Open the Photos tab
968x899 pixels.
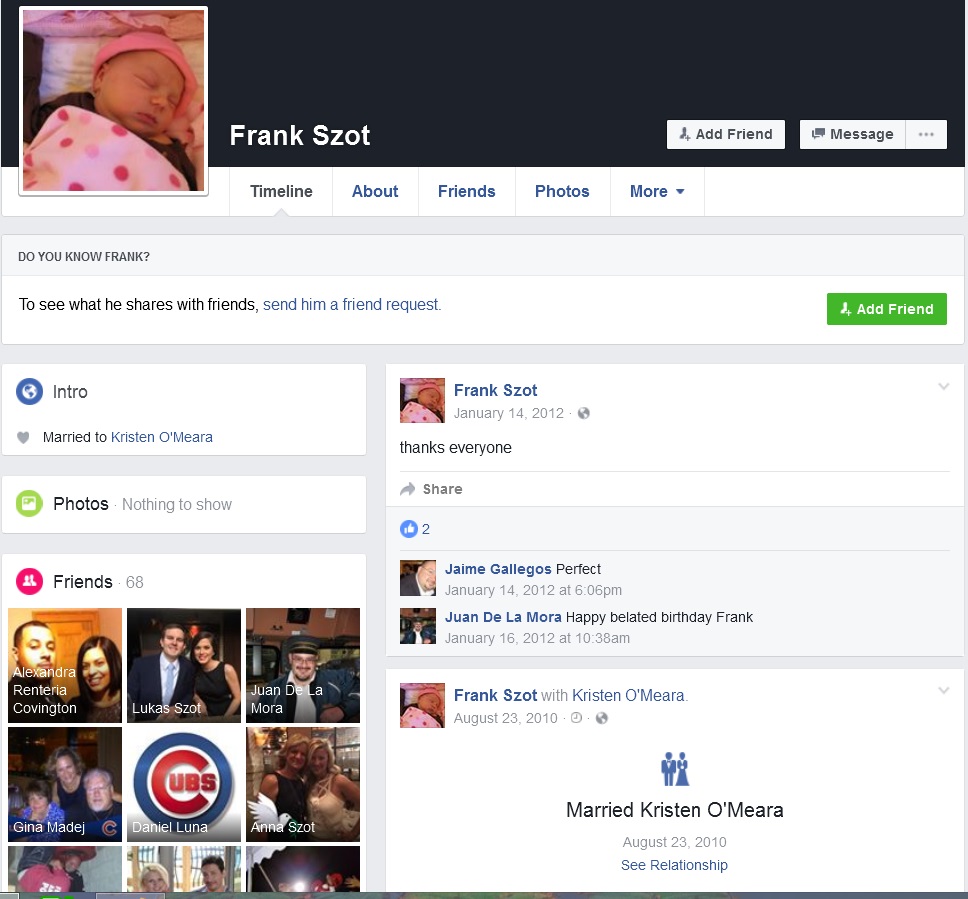pyautogui.click(x=562, y=191)
